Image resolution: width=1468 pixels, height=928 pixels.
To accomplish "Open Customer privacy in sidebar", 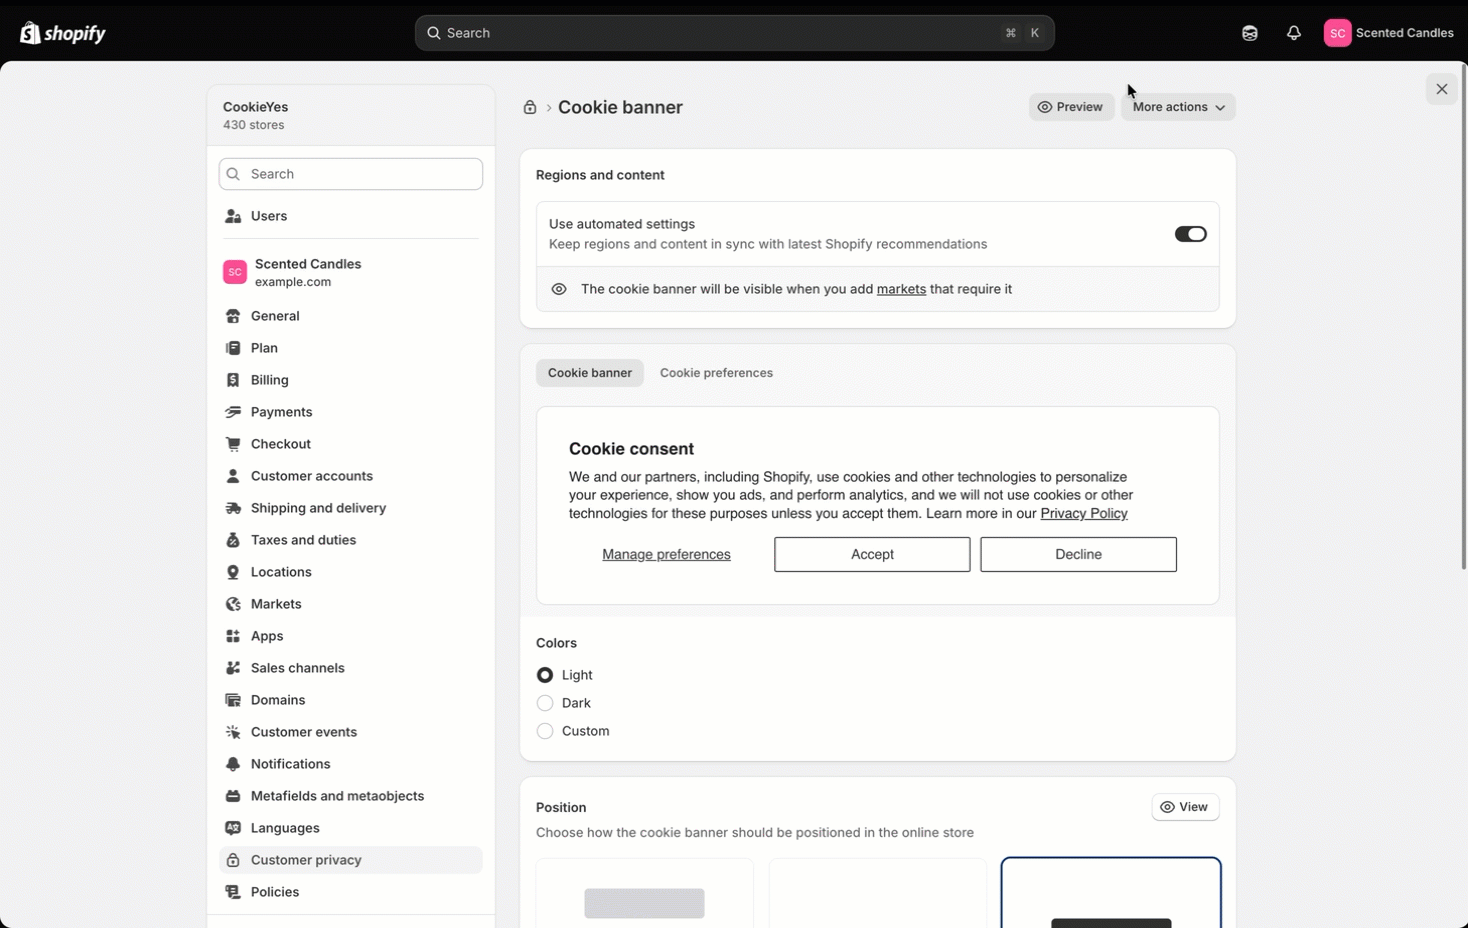I will (x=350, y=860).
